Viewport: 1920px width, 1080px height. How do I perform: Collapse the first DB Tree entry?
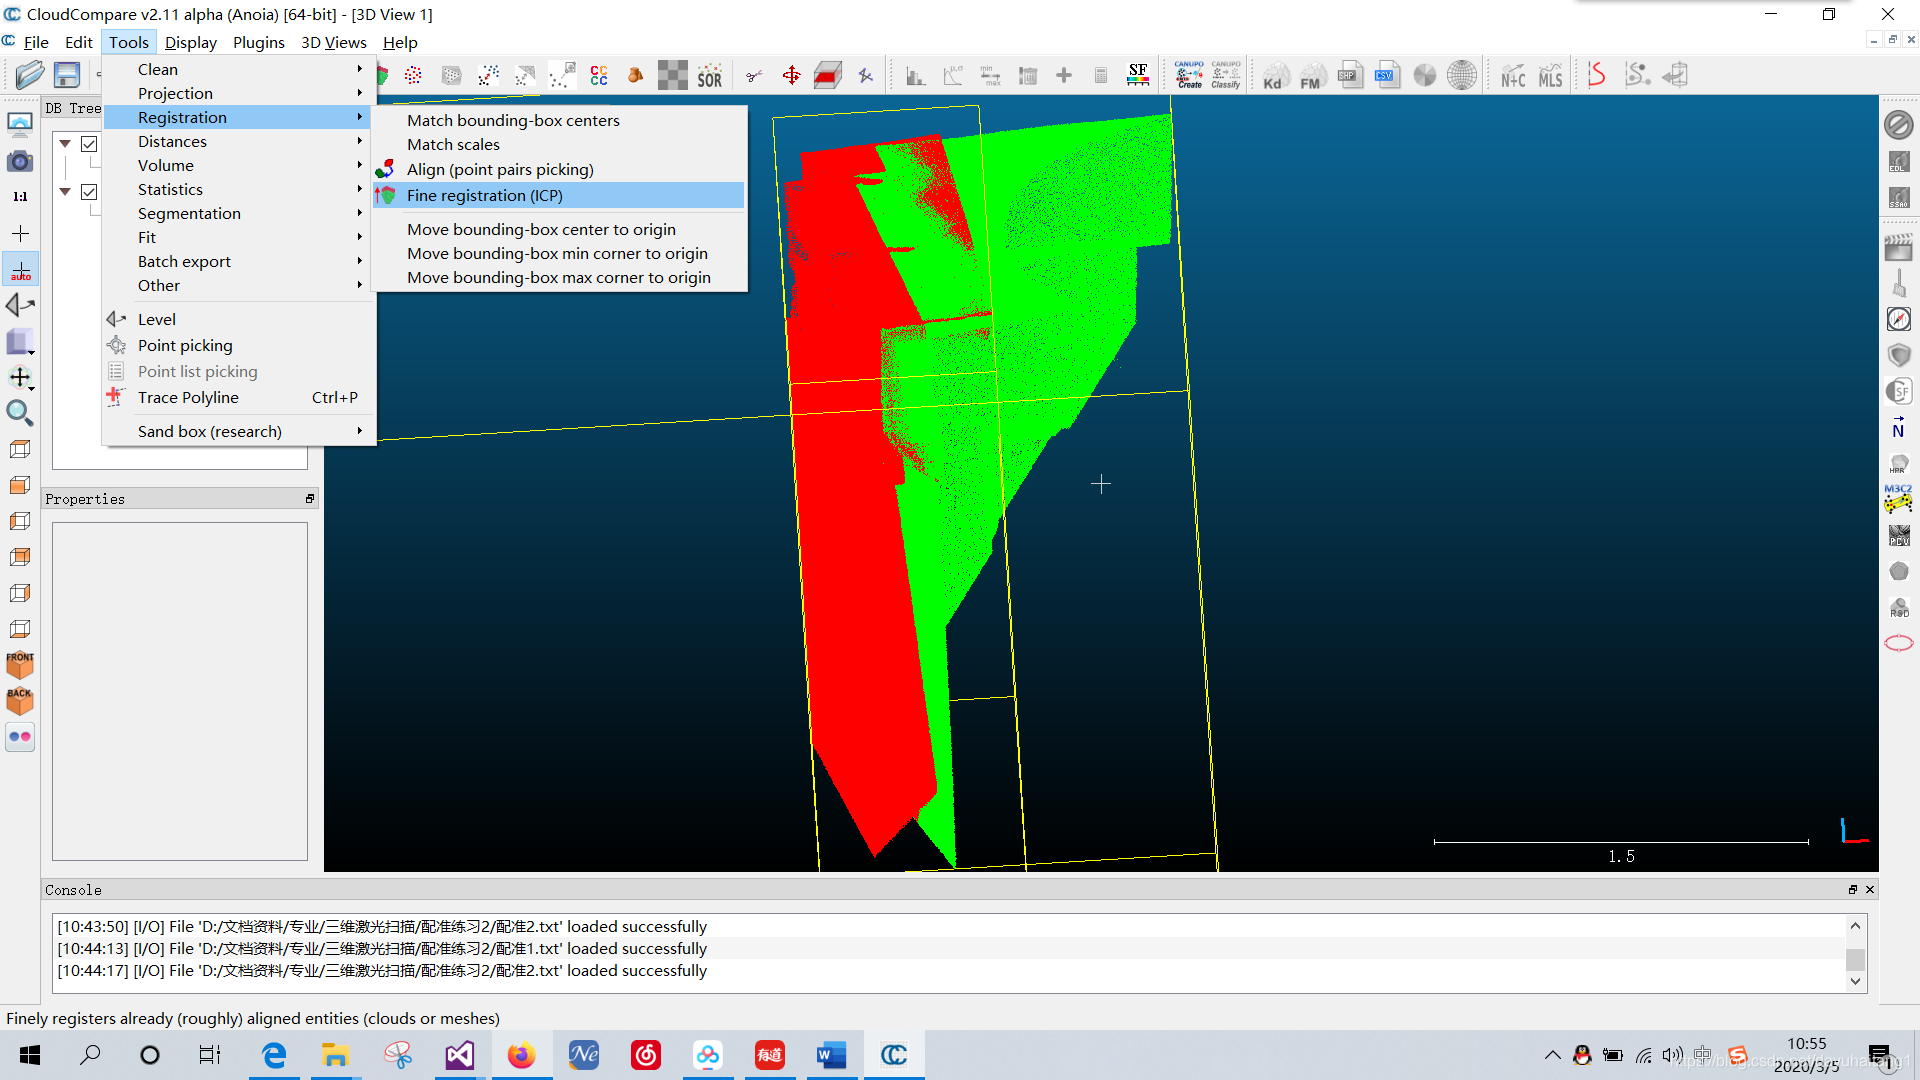coord(65,144)
